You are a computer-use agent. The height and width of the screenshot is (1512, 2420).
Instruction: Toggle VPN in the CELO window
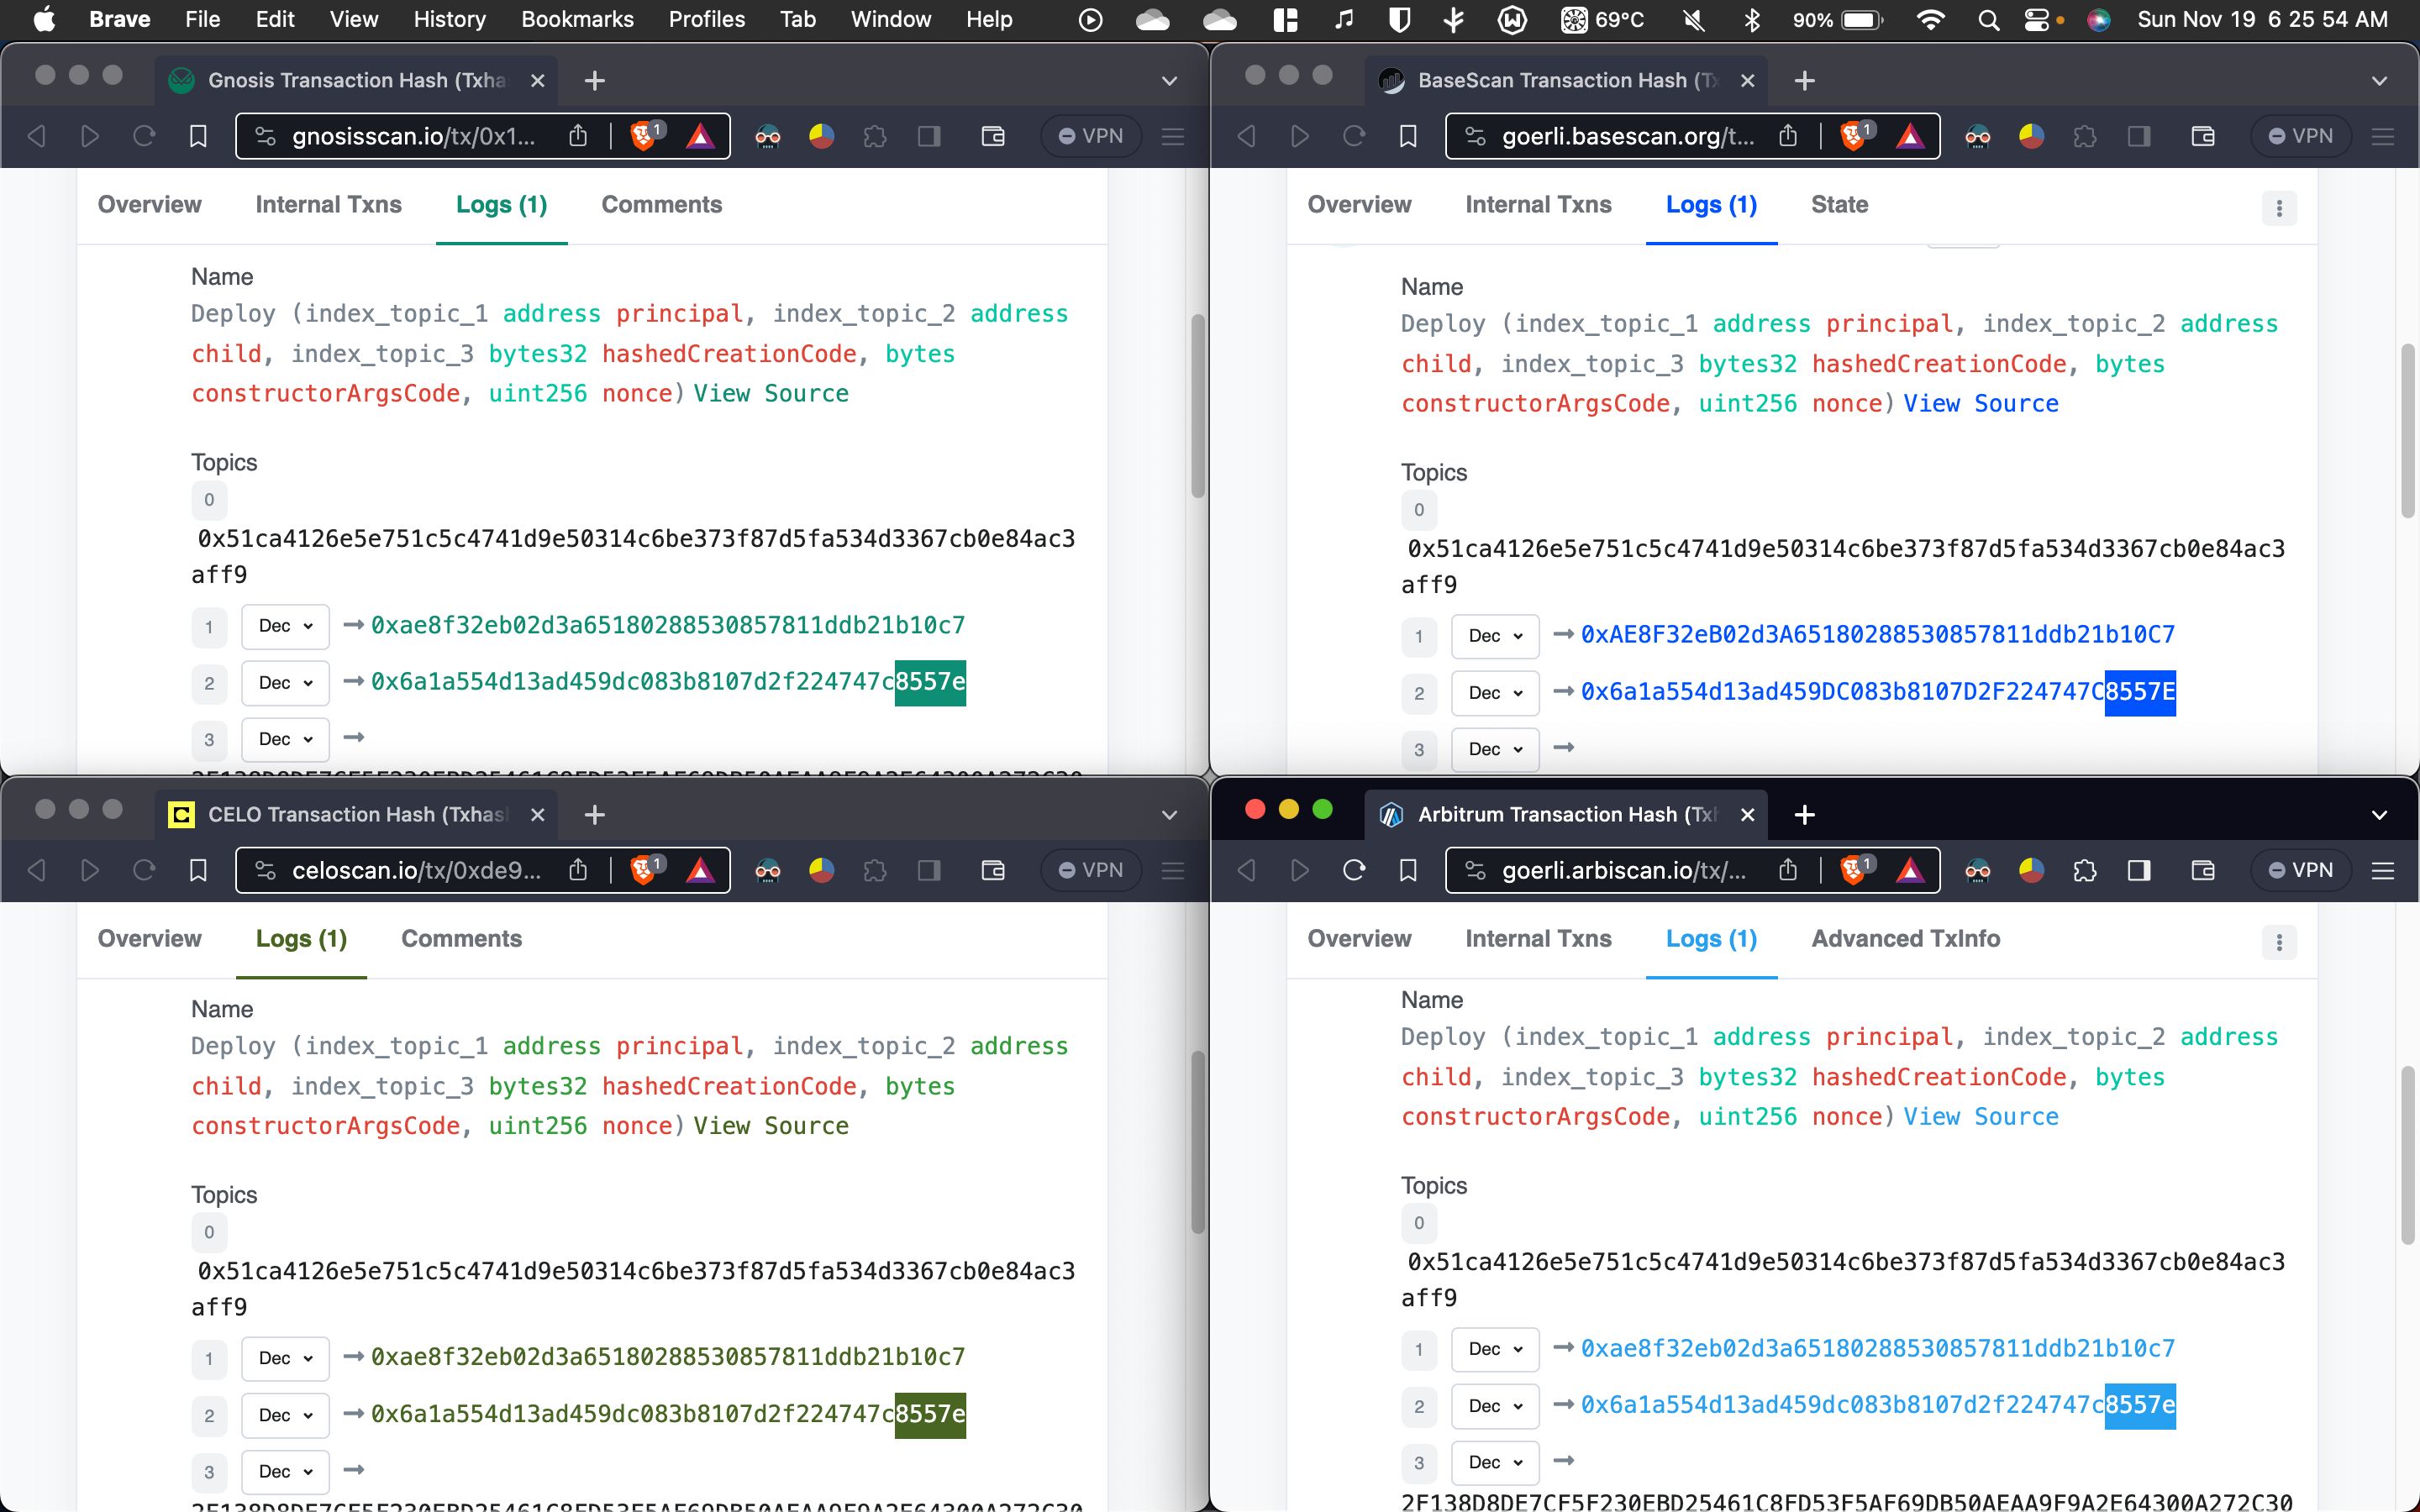point(1091,870)
